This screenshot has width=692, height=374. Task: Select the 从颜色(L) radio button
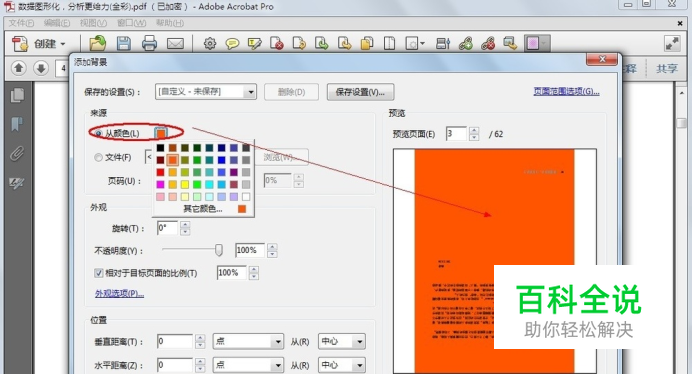pyautogui.click(x=99, y=133)
